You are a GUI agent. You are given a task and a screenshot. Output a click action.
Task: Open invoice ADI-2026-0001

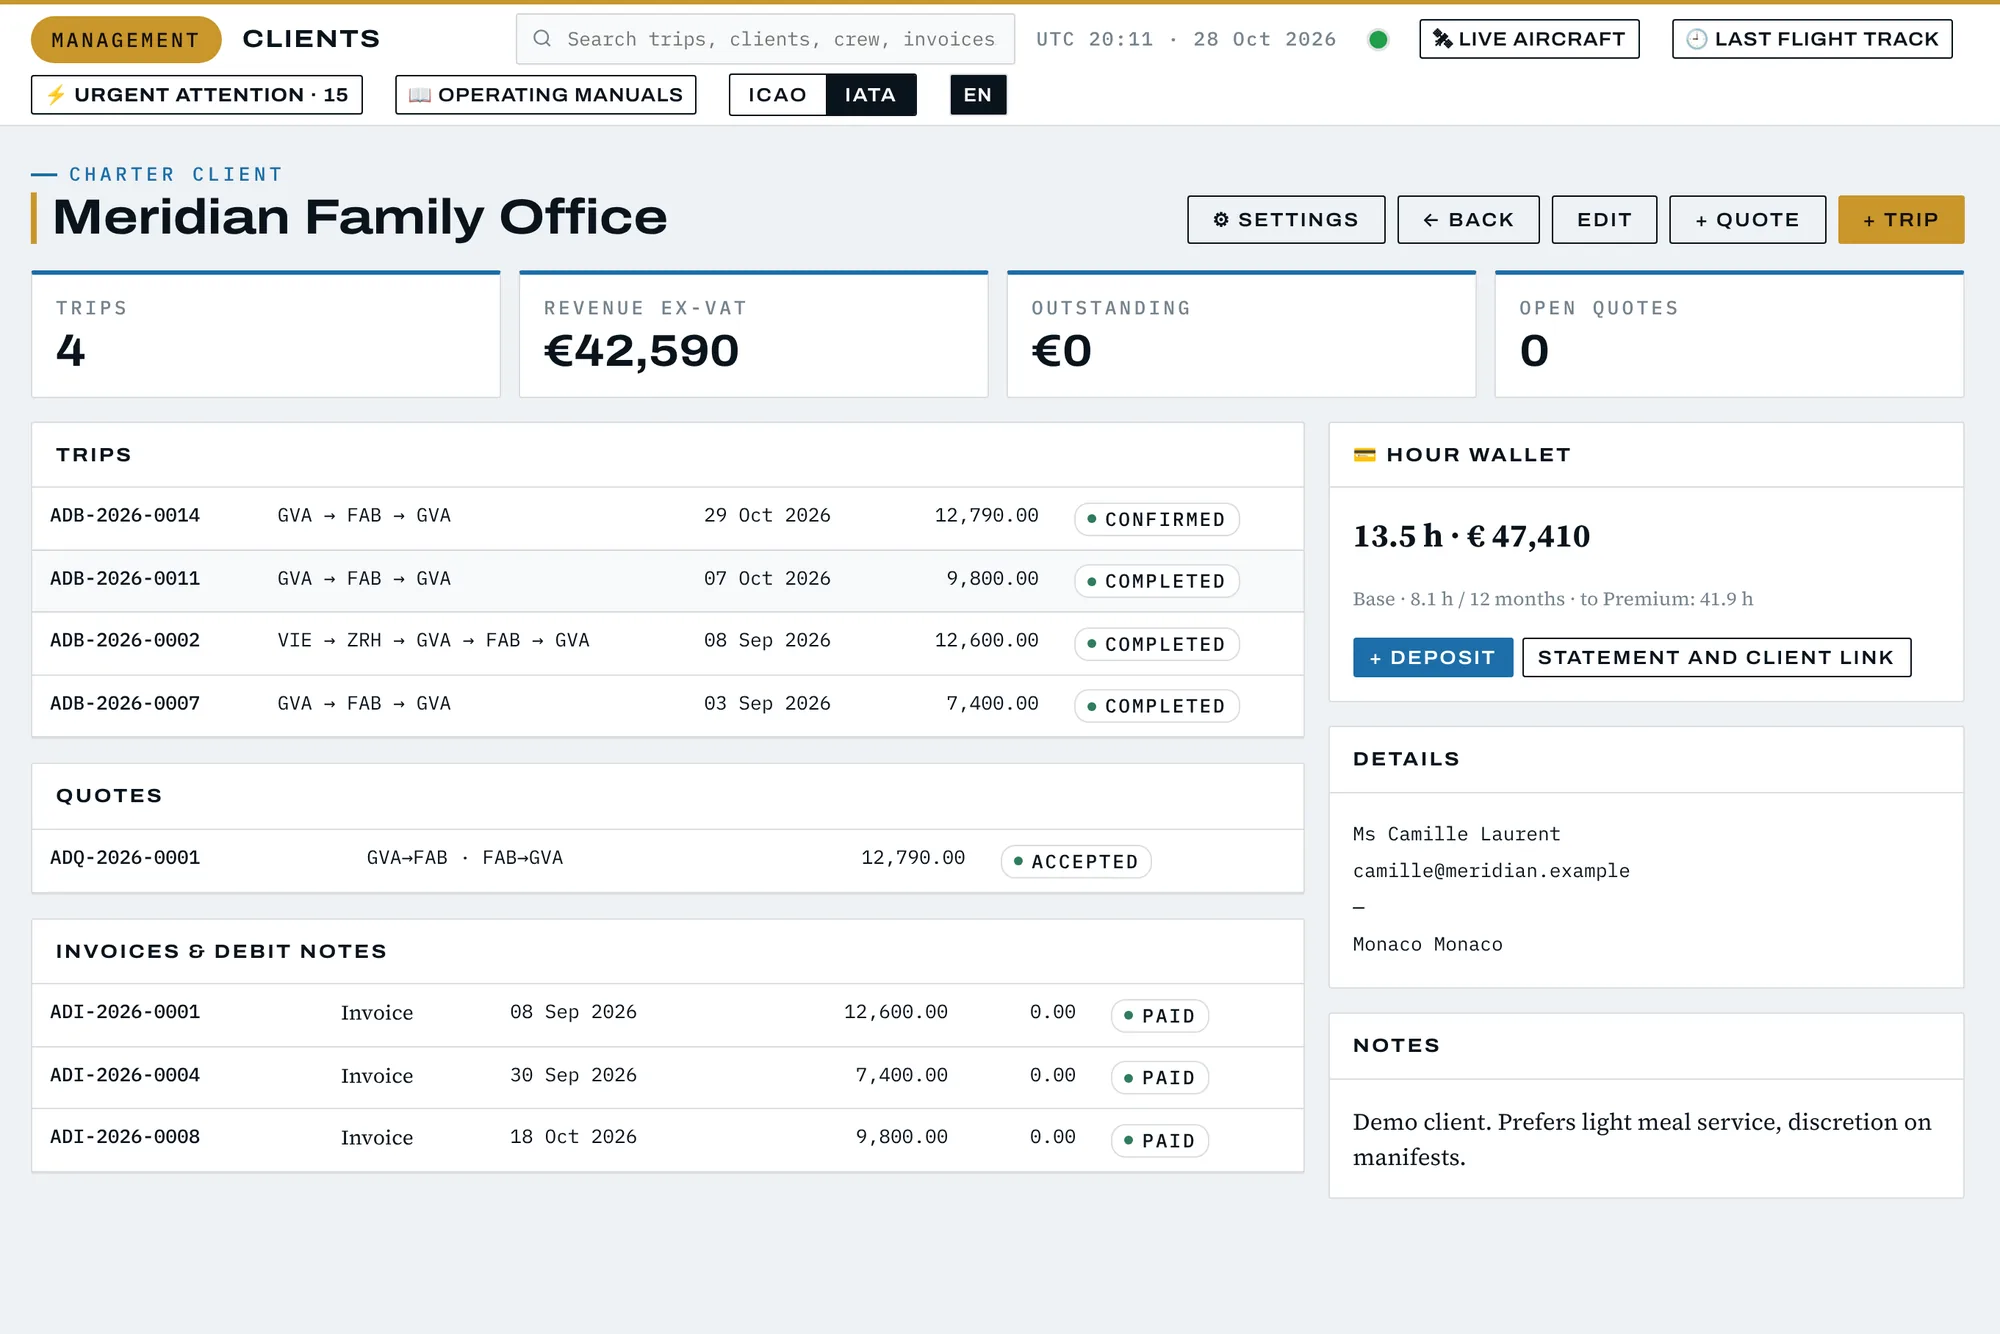(667, 1014)
